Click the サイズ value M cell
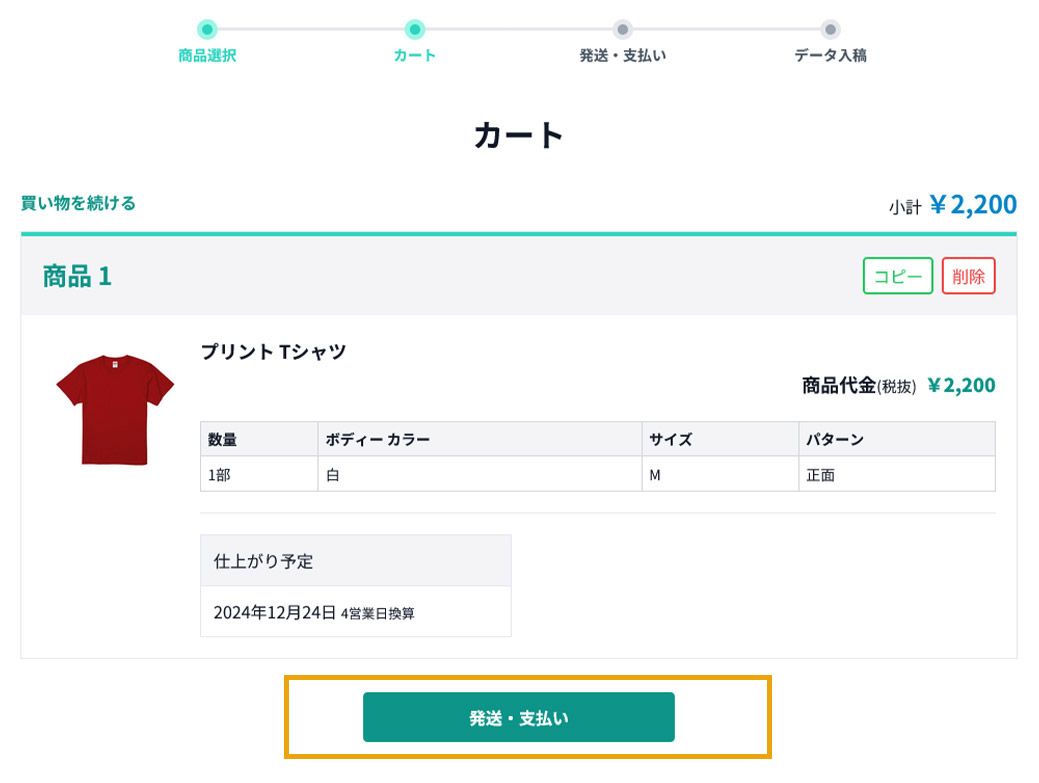The width and height of the screenshot is (1039, 783). (x=720, y=474)
